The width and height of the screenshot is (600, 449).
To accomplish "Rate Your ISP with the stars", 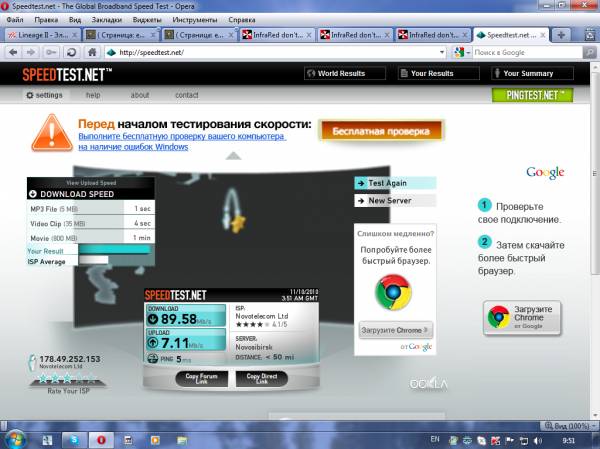I will point(67,379).
